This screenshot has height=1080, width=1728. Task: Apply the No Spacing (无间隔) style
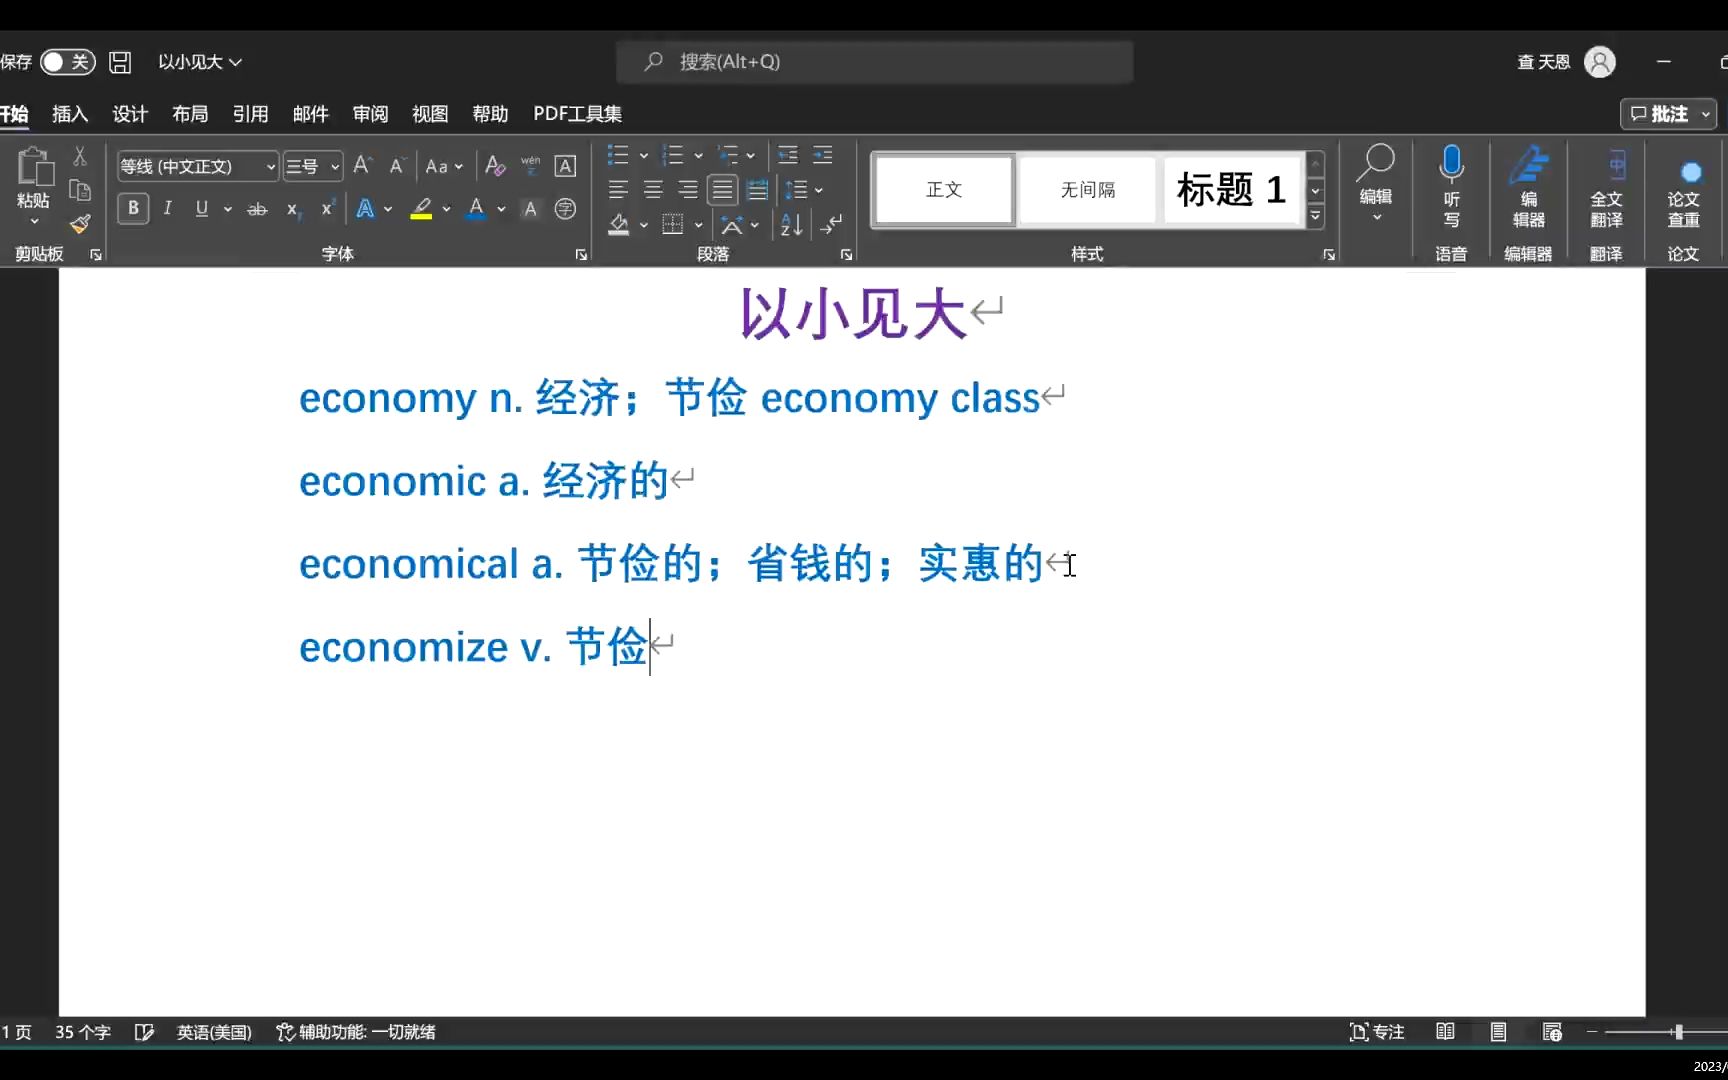(1088, 190)
